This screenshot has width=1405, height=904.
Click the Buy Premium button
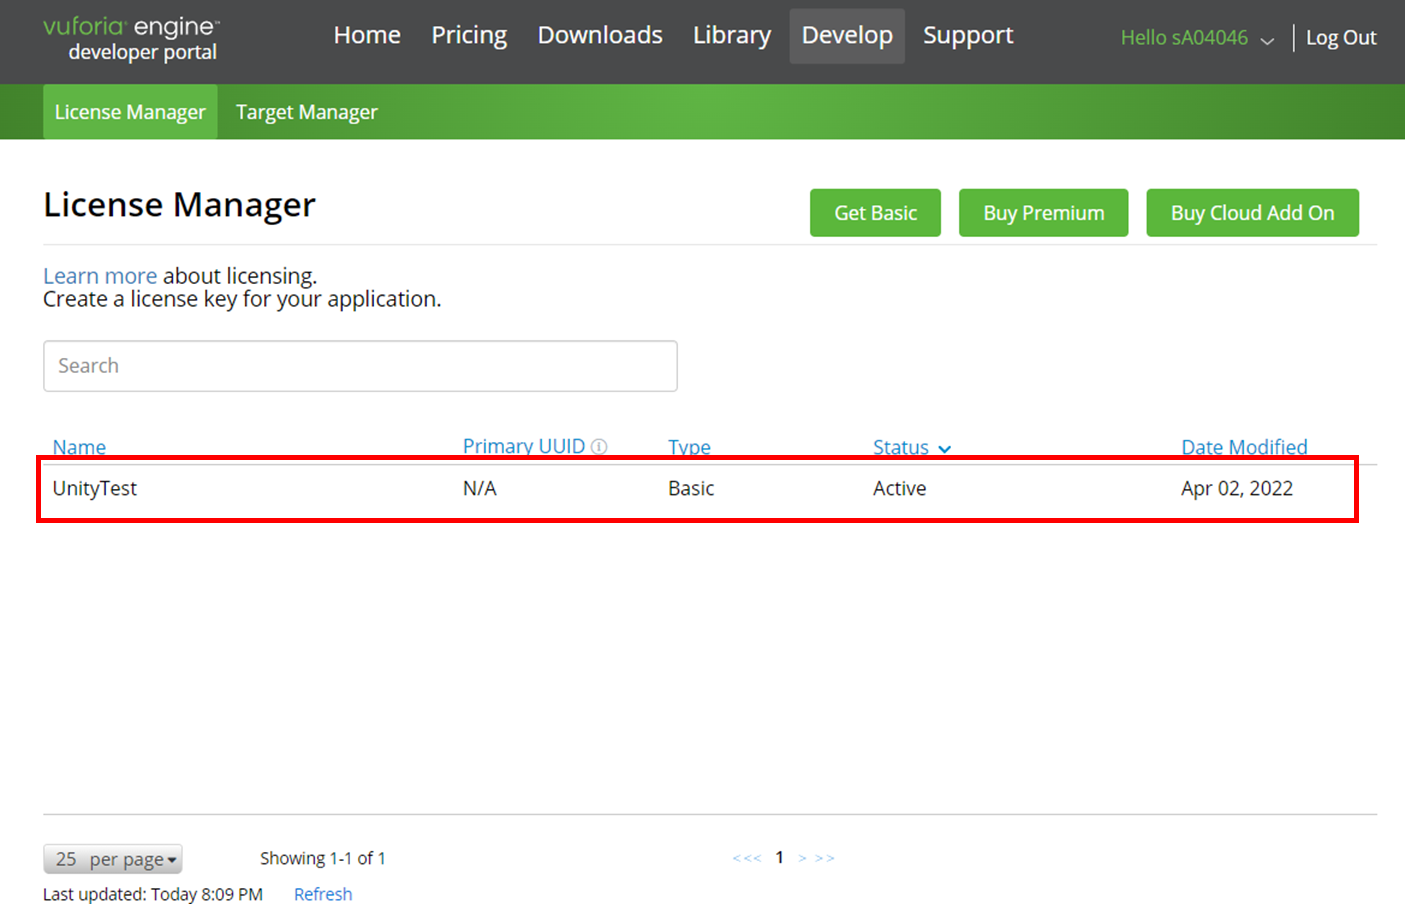point(1044,213)
